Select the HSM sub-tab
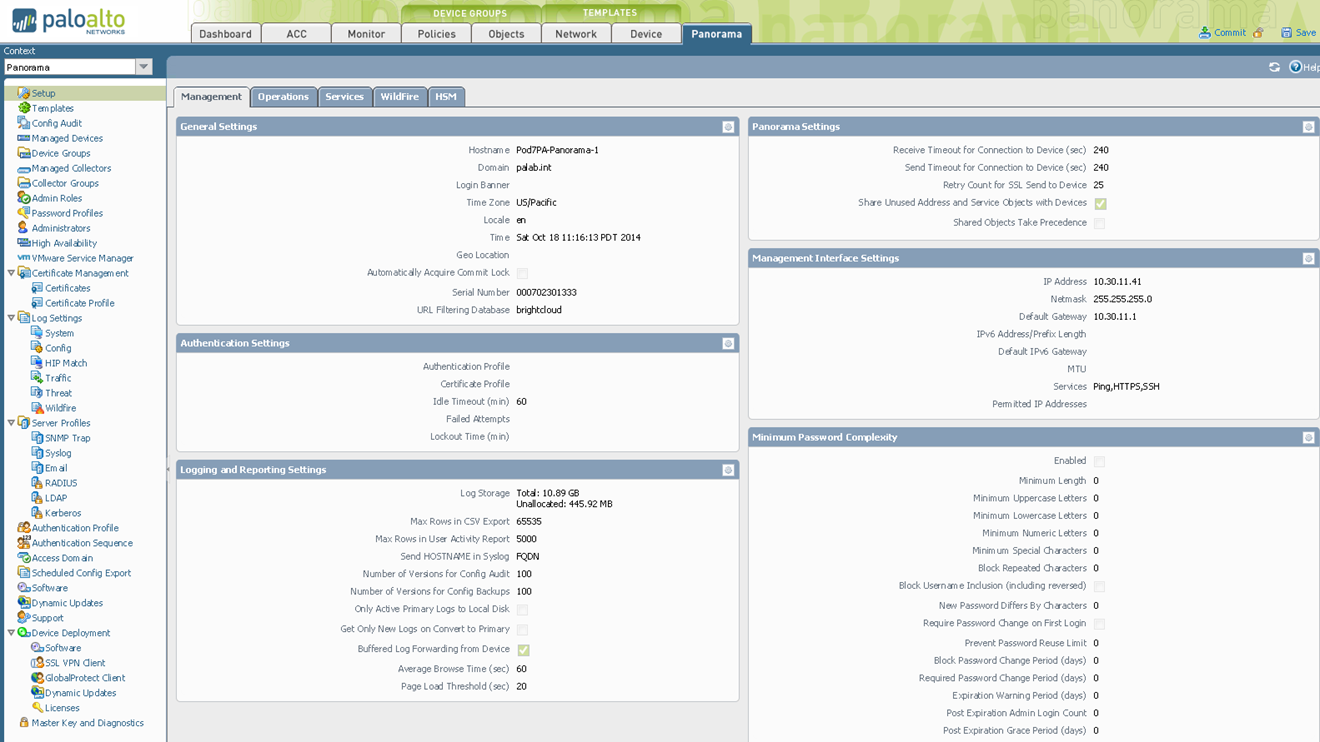This screenshot has width=1320, height=742. coord(446,96)
